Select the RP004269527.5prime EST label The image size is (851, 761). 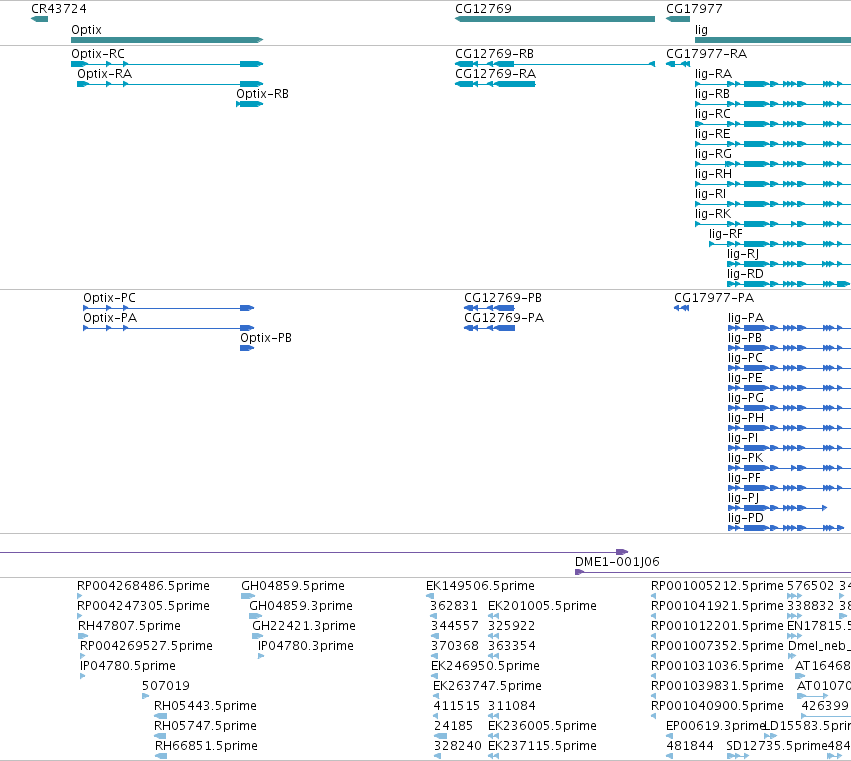(x=146, y=646)
